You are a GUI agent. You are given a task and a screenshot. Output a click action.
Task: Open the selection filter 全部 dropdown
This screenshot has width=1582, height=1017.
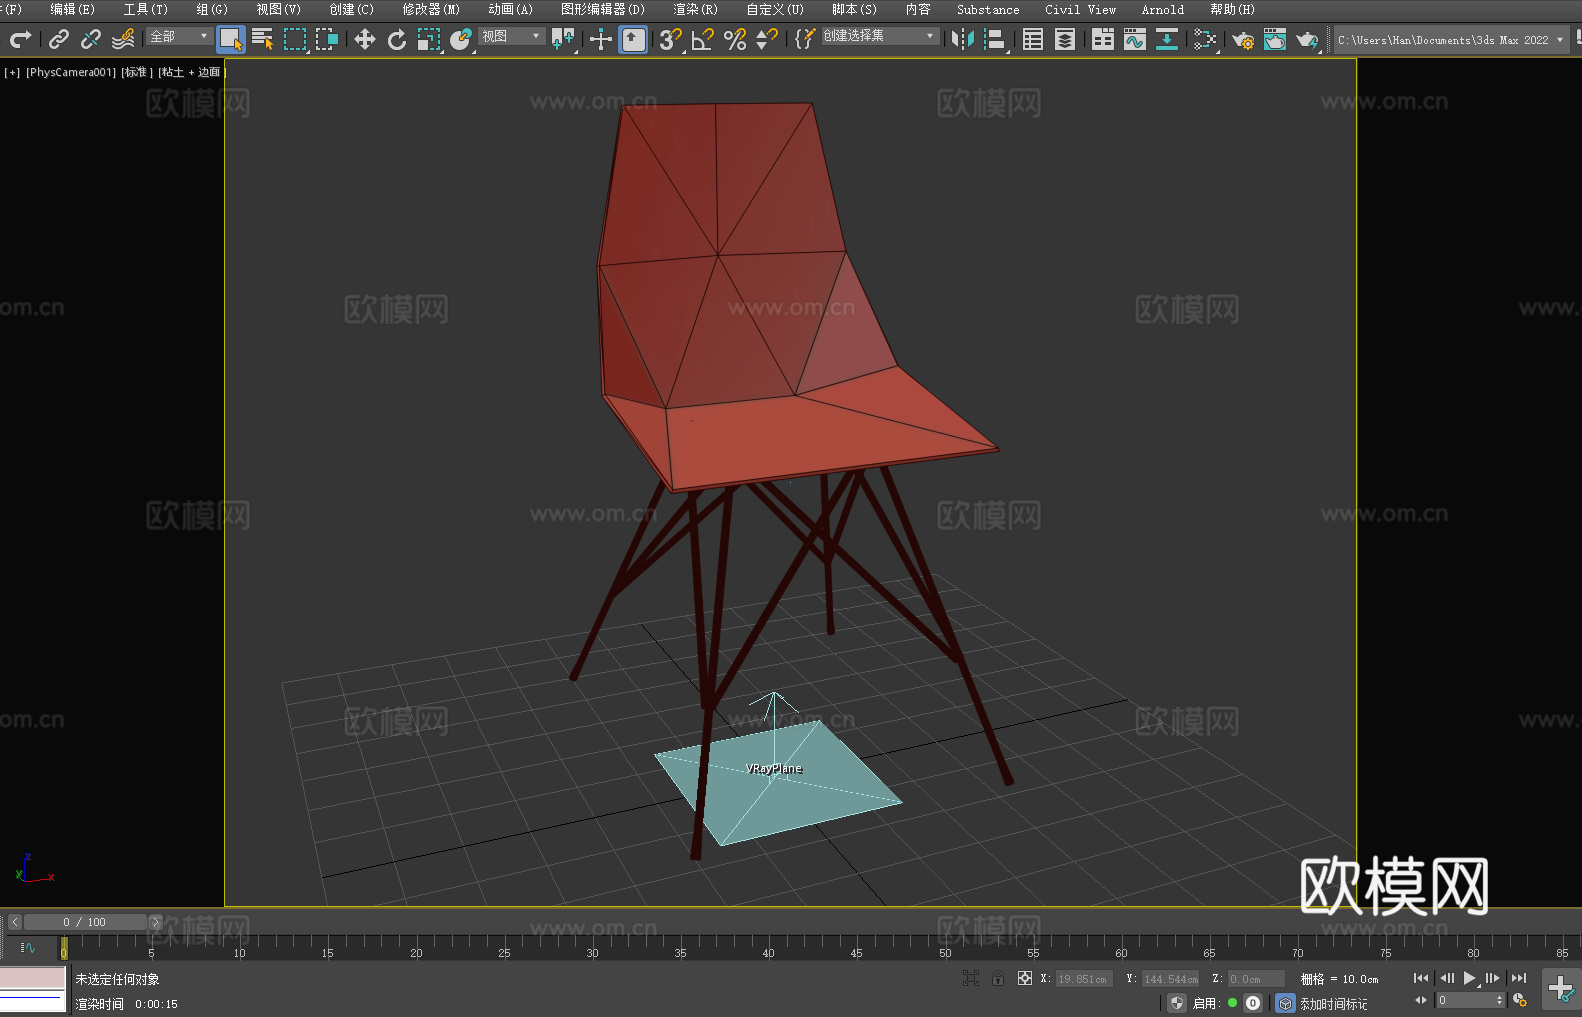click(179, 36)
